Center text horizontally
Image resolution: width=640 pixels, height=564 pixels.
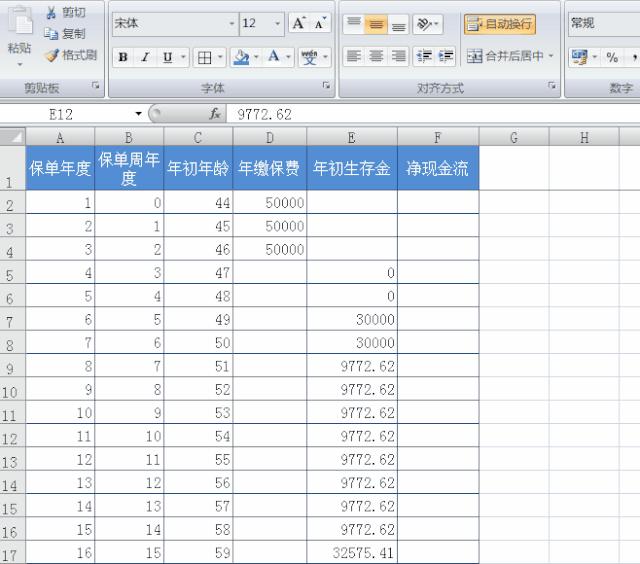tap(376, 56)
